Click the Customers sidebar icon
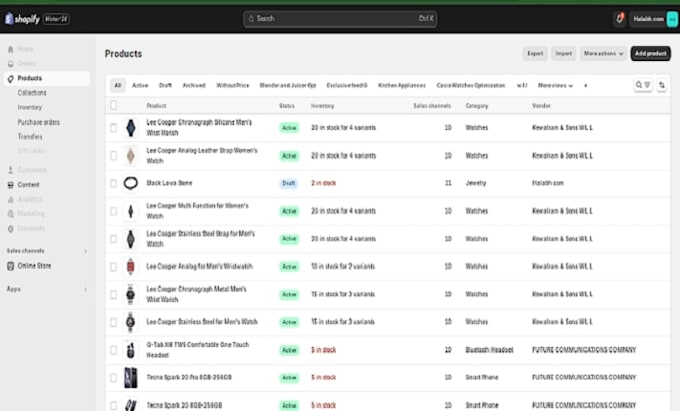This screenshot has width=680, height=411. click(10, 170)
